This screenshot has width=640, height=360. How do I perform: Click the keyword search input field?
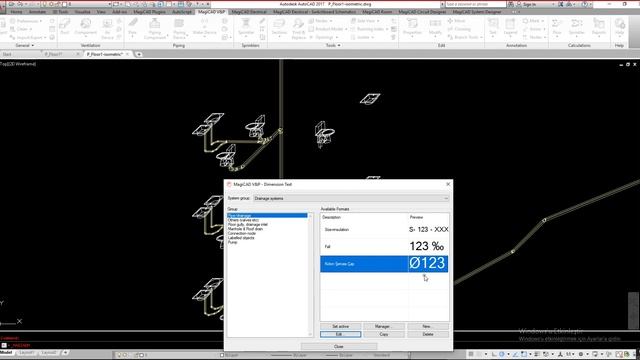475,4
